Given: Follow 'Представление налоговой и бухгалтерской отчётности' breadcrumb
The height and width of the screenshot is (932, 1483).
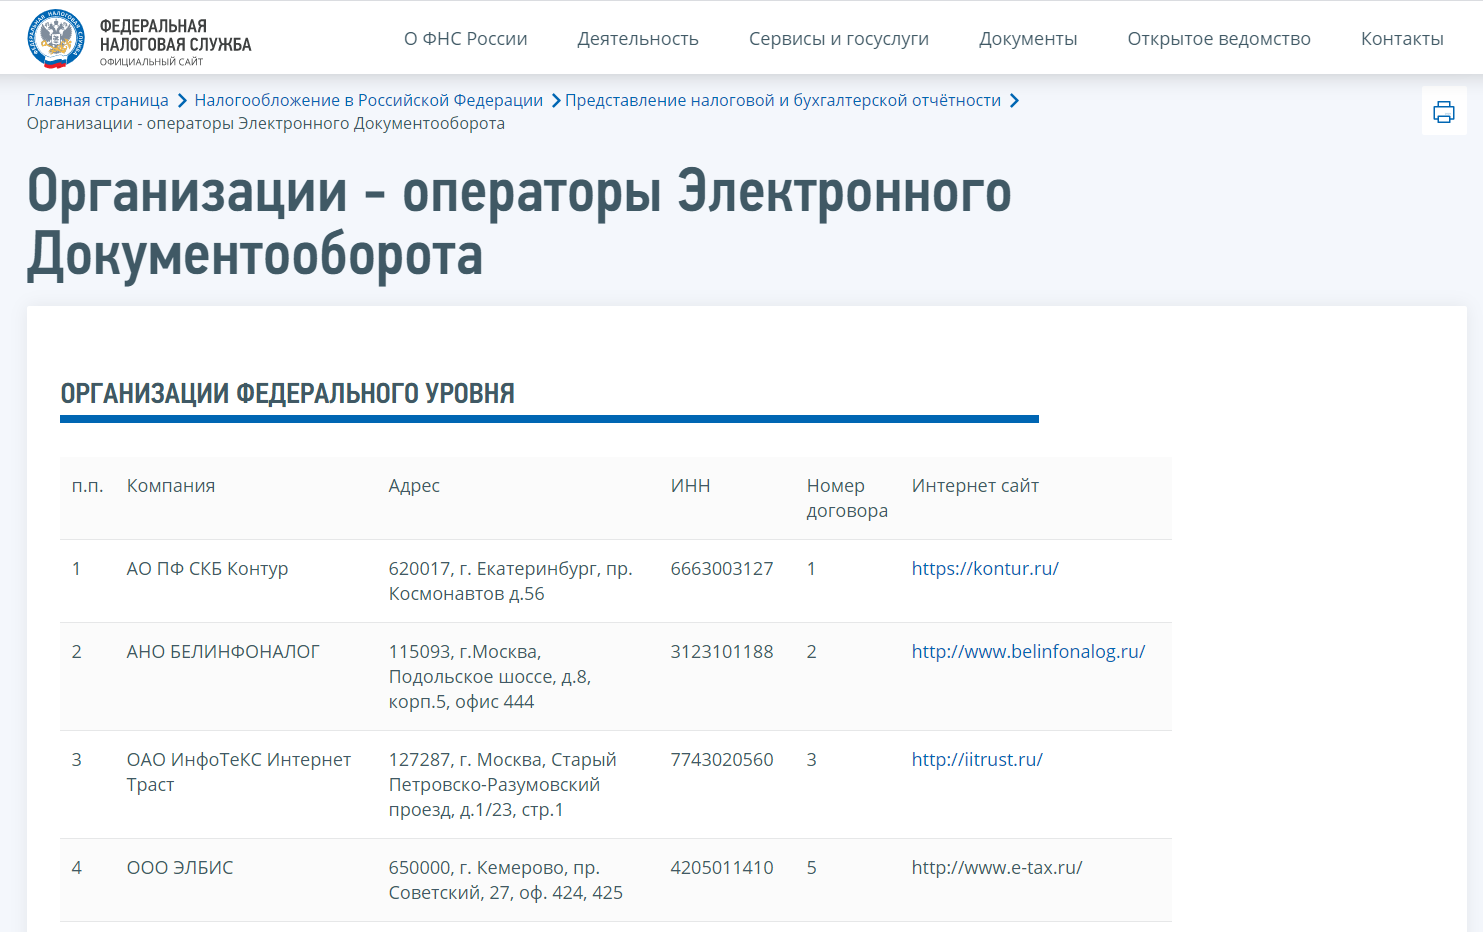Looking at the screenshot, I should tap(783, 100).
